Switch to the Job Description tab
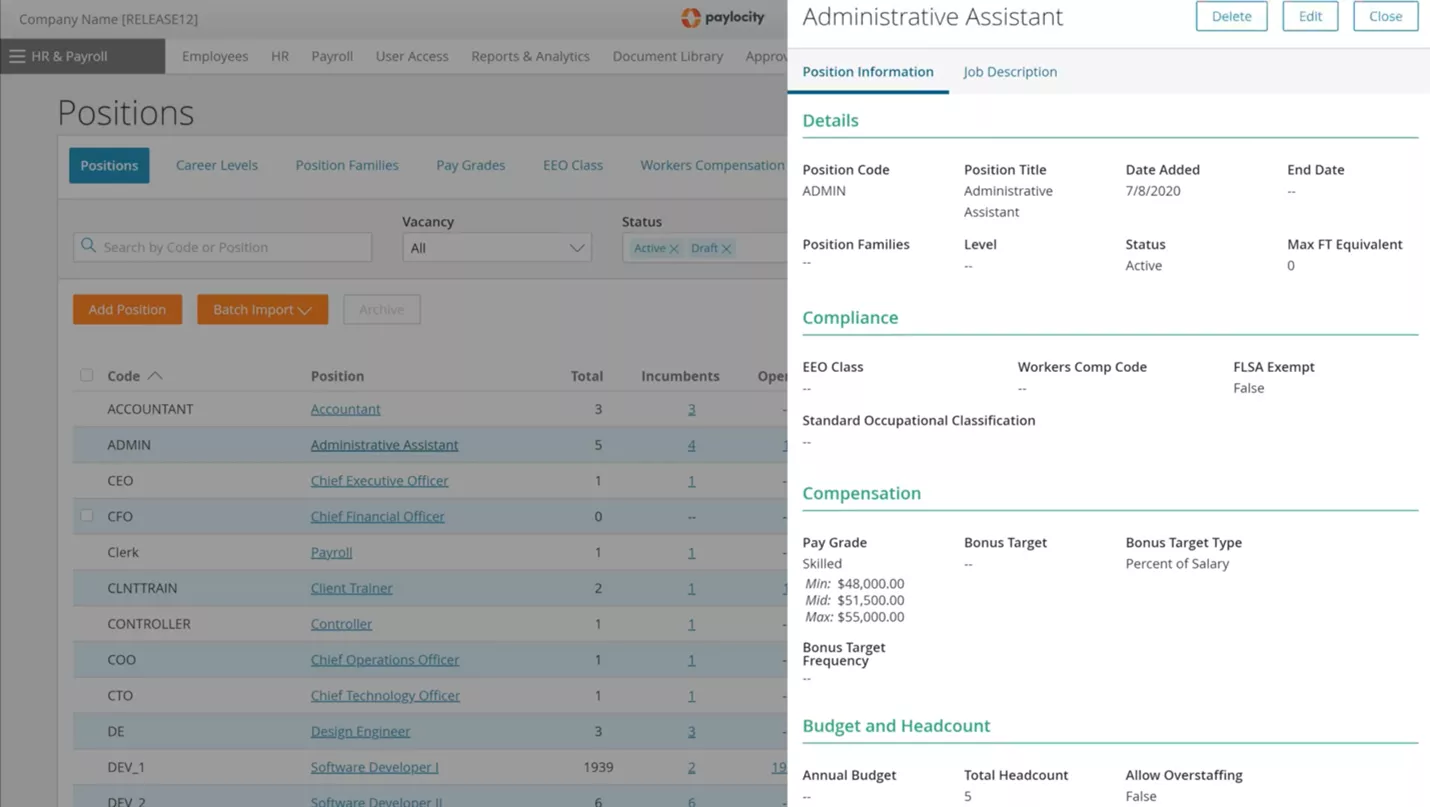 (1009, 72)
